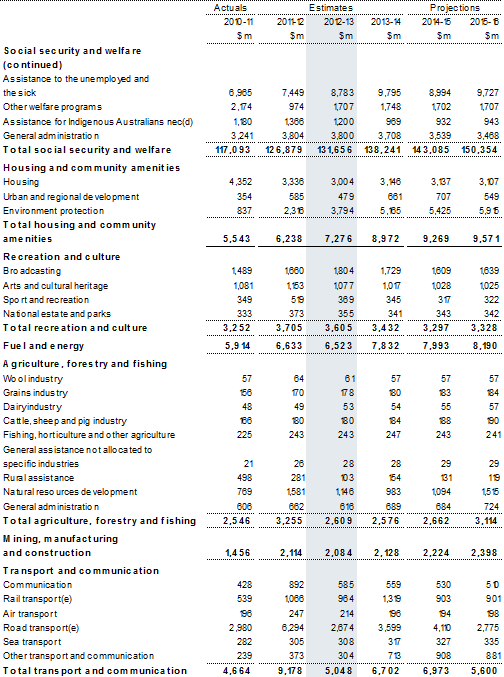Click value 8,190 in Fuel and energy row
The width and height of the screenshot is (504, 677).
(x=484, y=346)
